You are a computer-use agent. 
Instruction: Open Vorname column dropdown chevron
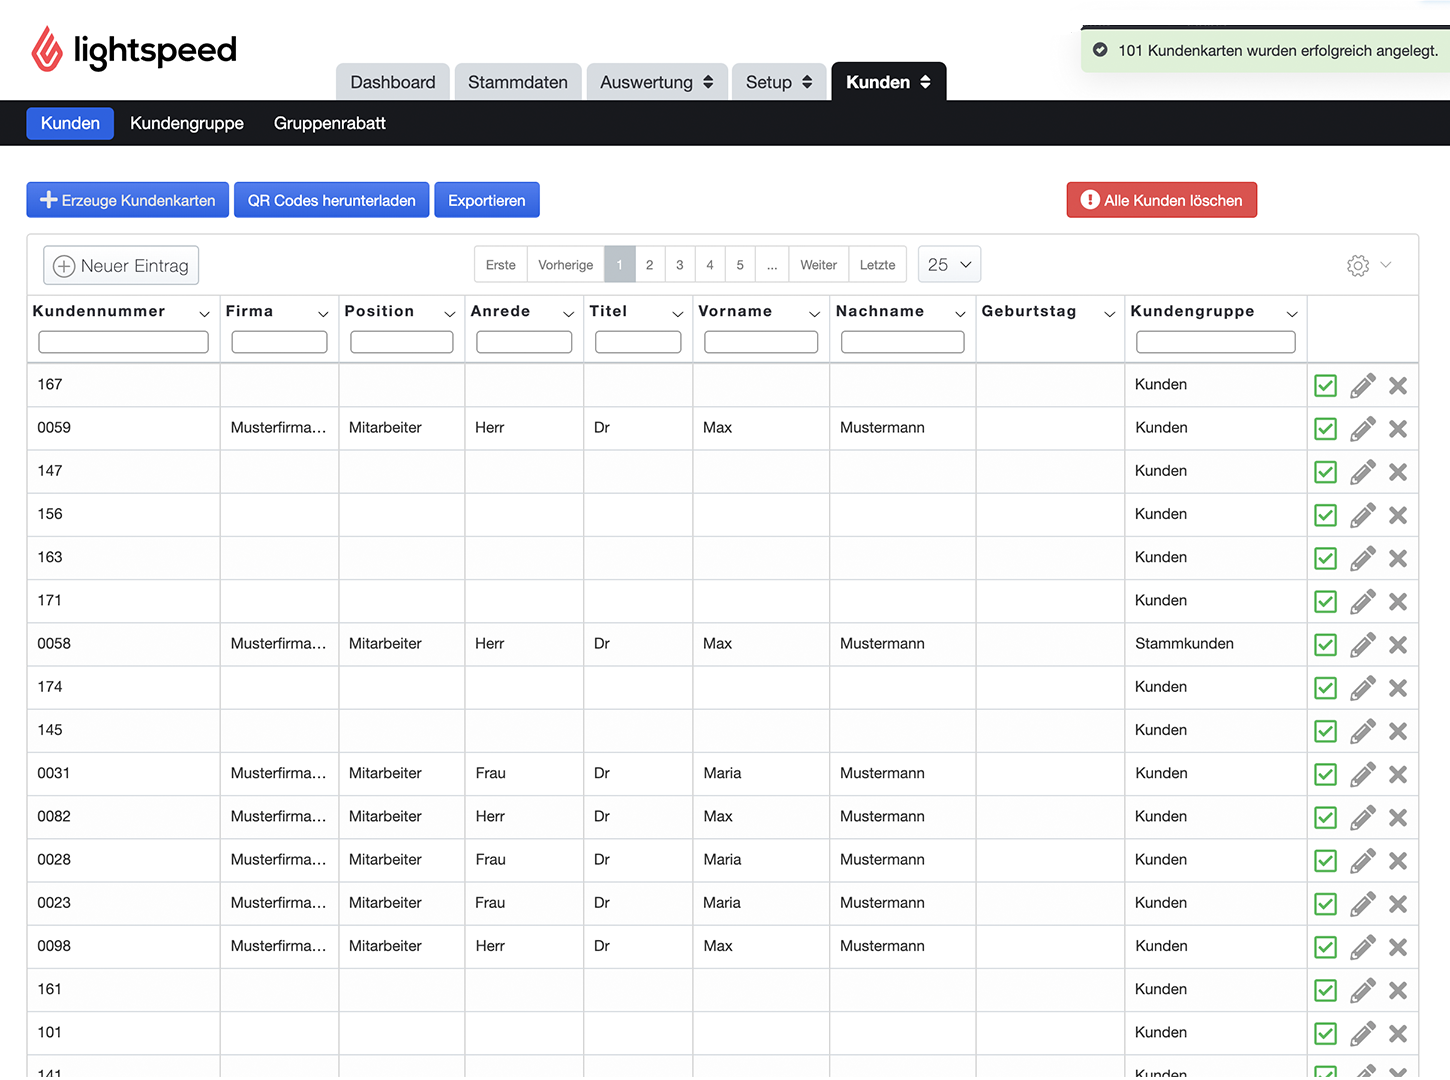[814, 314]
